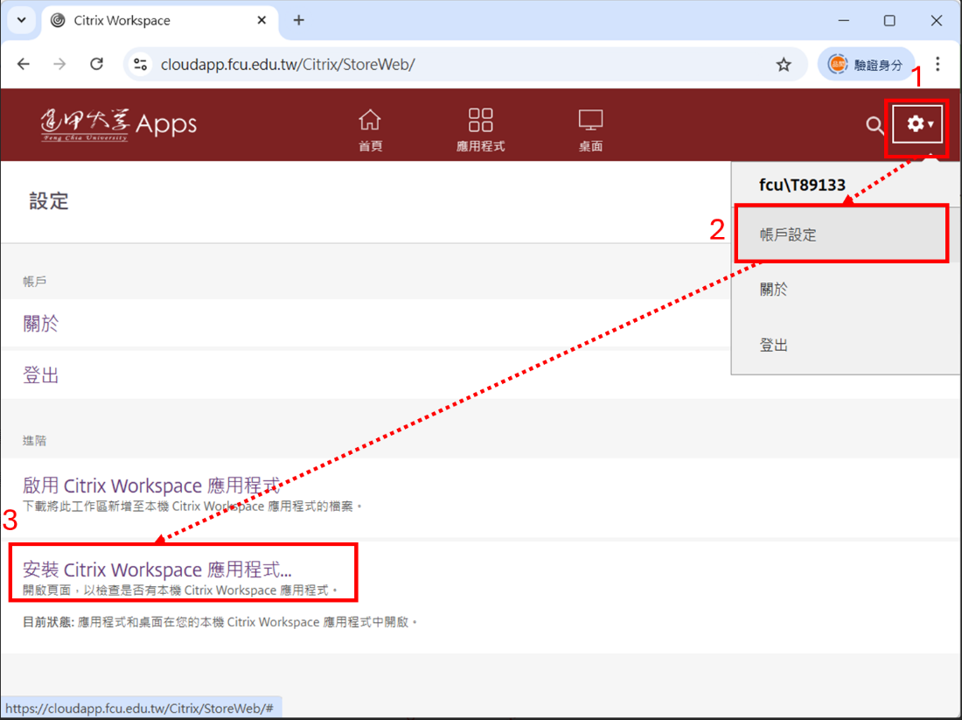Maximize the browser window
The image size is (962, 720).
(x=890, y=20)
